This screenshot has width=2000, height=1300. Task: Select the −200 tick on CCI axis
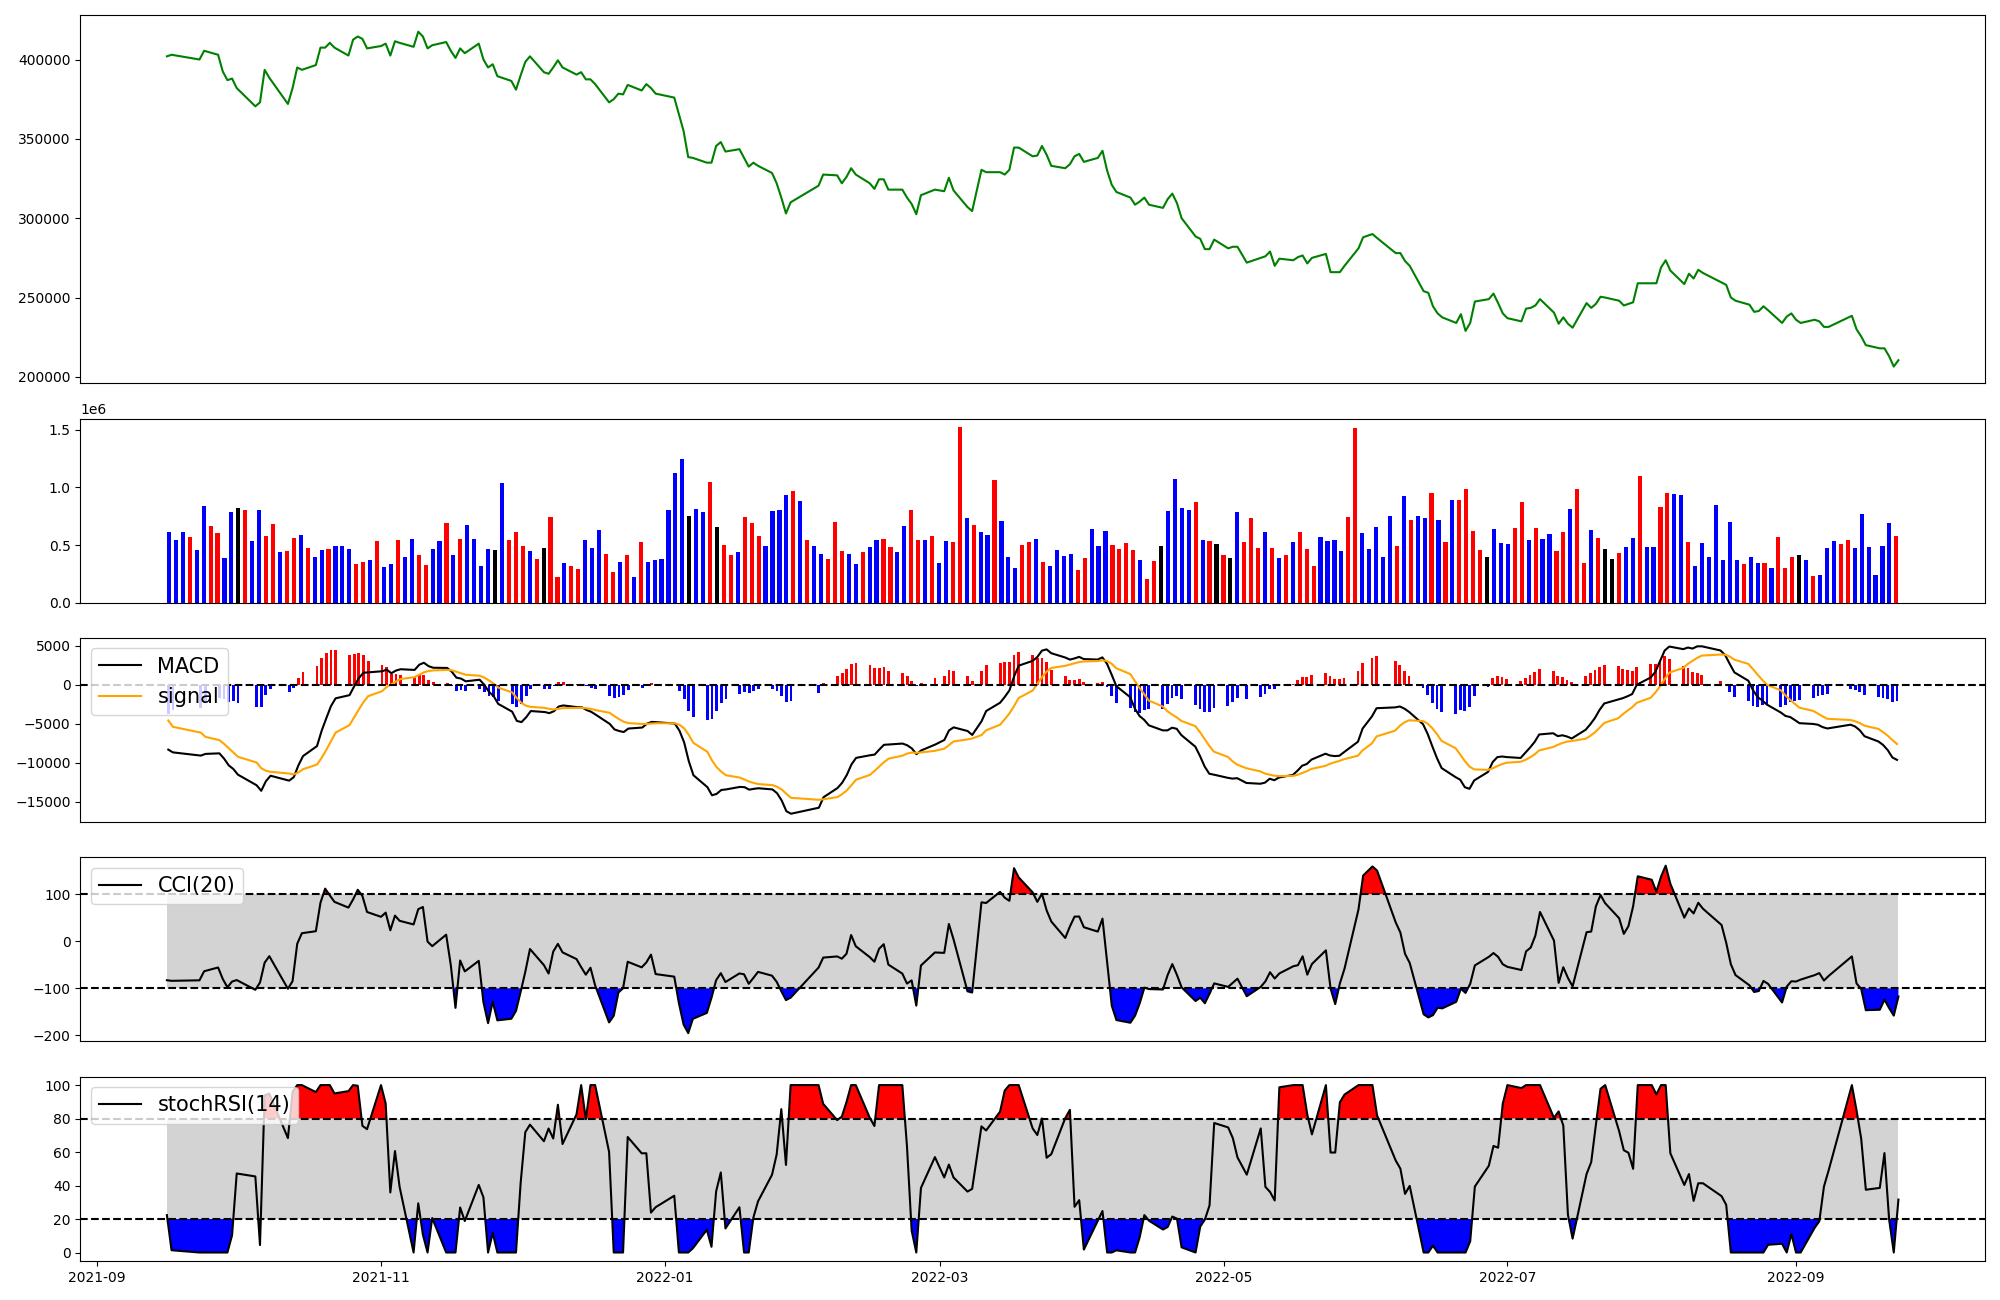click(52, 1036)
